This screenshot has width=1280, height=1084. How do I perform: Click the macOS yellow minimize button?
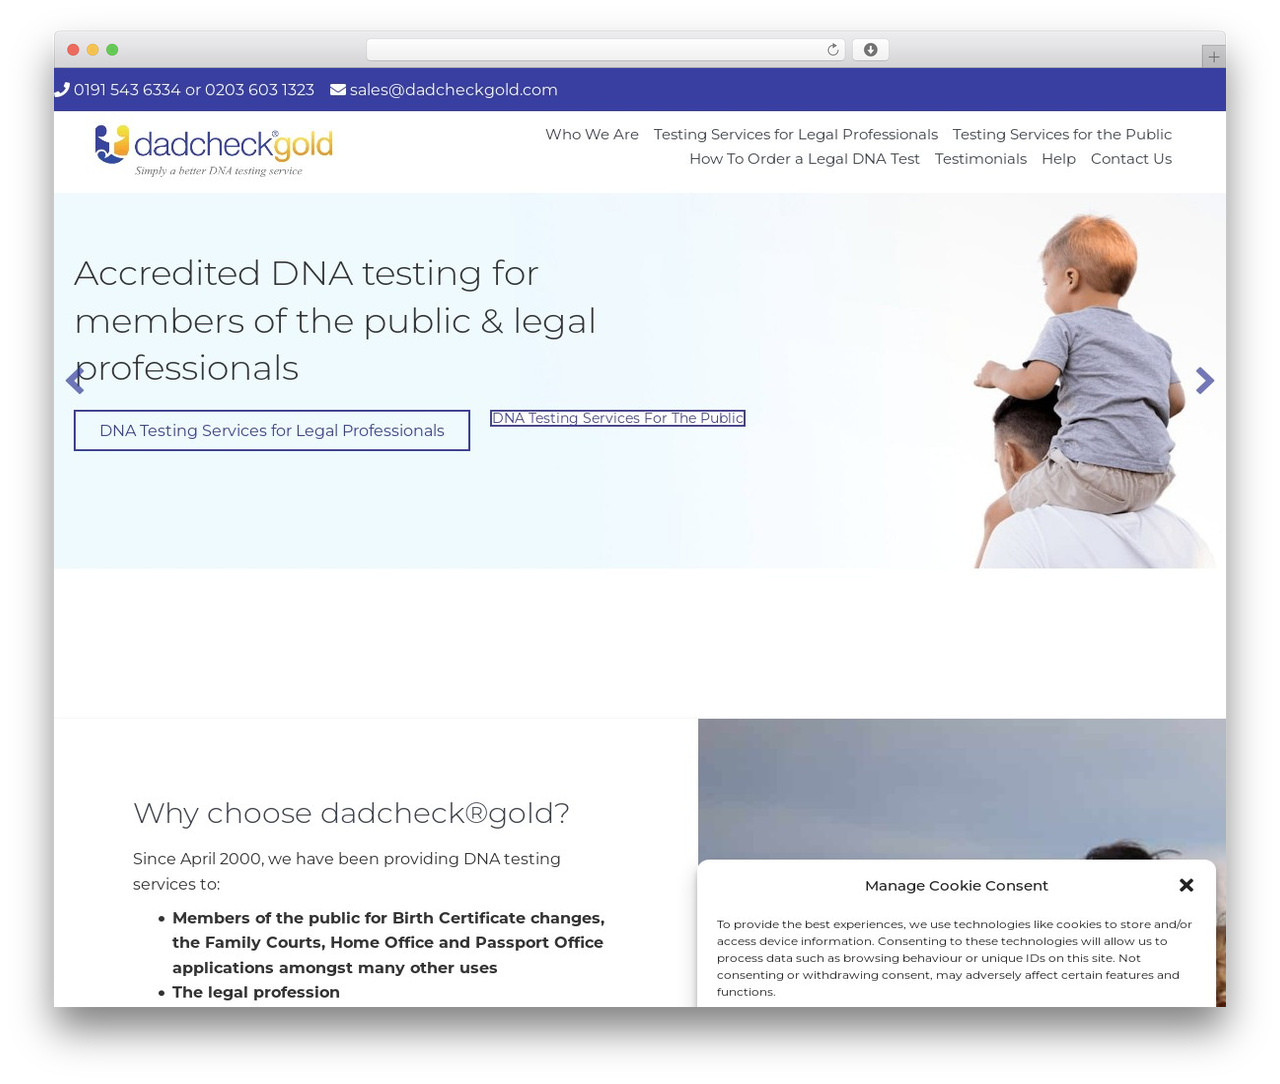[x=93, y=50]
